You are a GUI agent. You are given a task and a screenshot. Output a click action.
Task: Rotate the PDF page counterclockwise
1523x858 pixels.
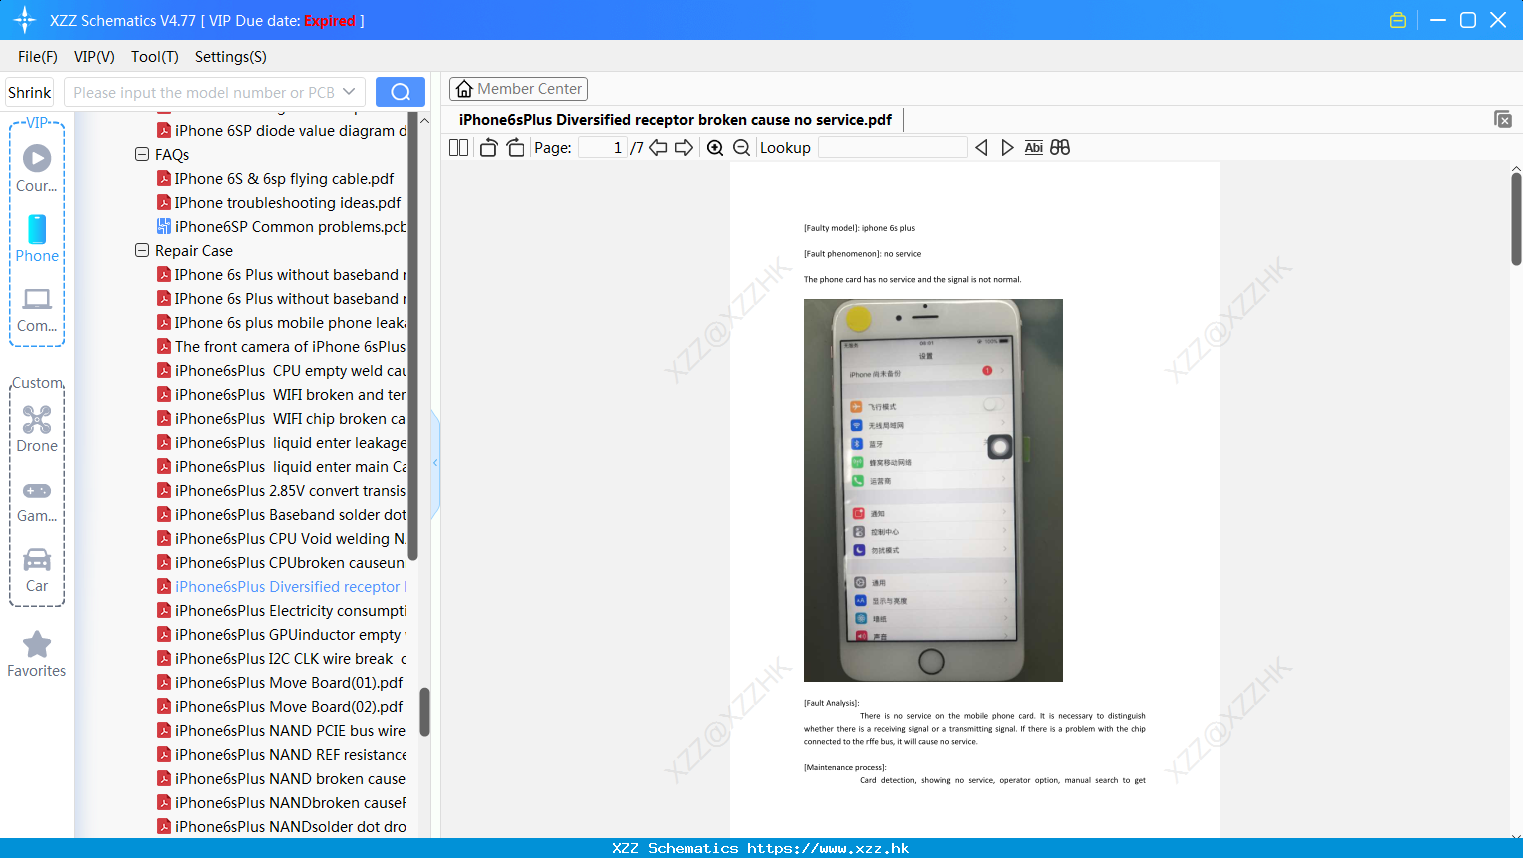pos(488,148)
